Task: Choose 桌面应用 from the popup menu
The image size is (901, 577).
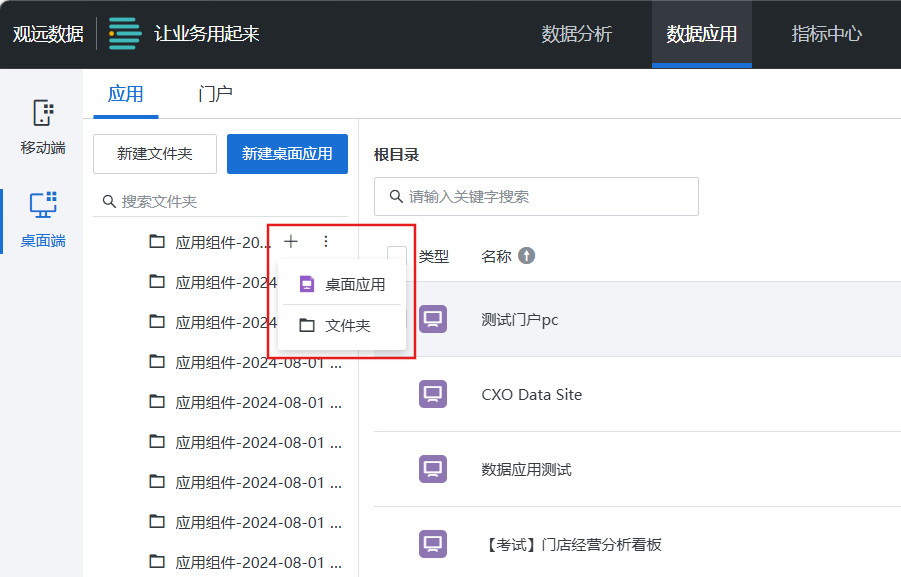Action: tap(342, 284)
